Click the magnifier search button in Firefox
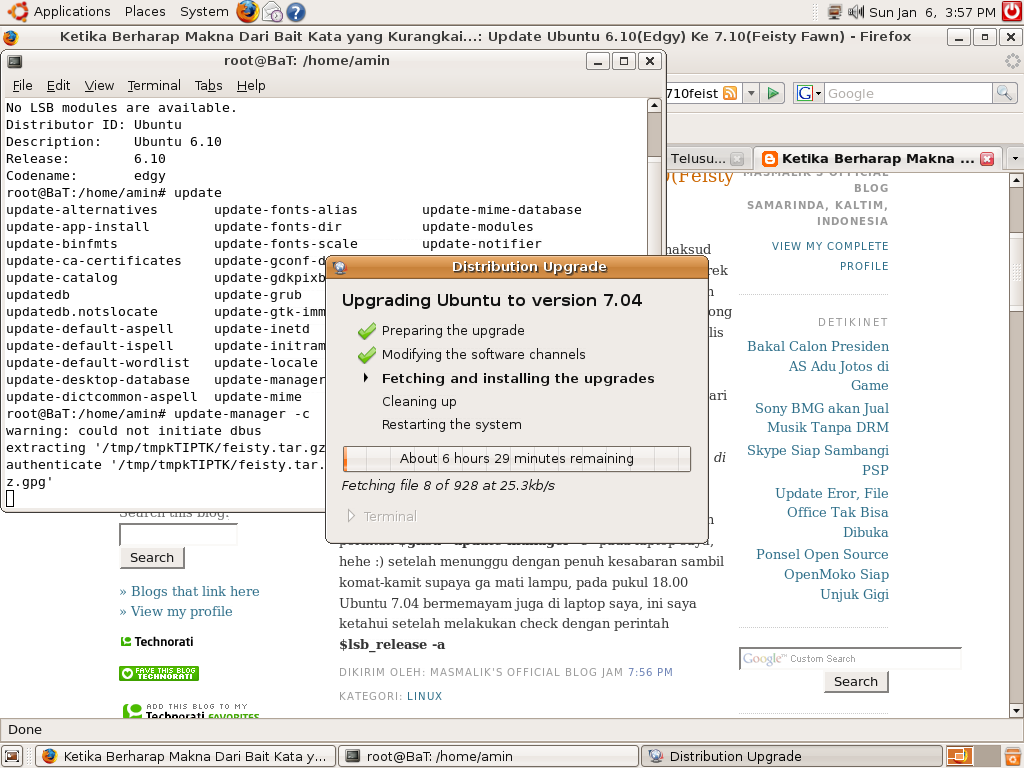This screenshot has height=768, width=1024. 1004,93
